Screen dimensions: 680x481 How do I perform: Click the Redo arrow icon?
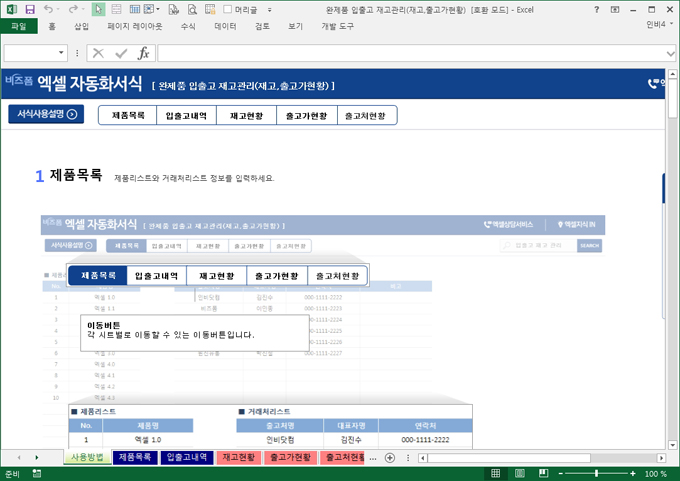coord(73,9)
